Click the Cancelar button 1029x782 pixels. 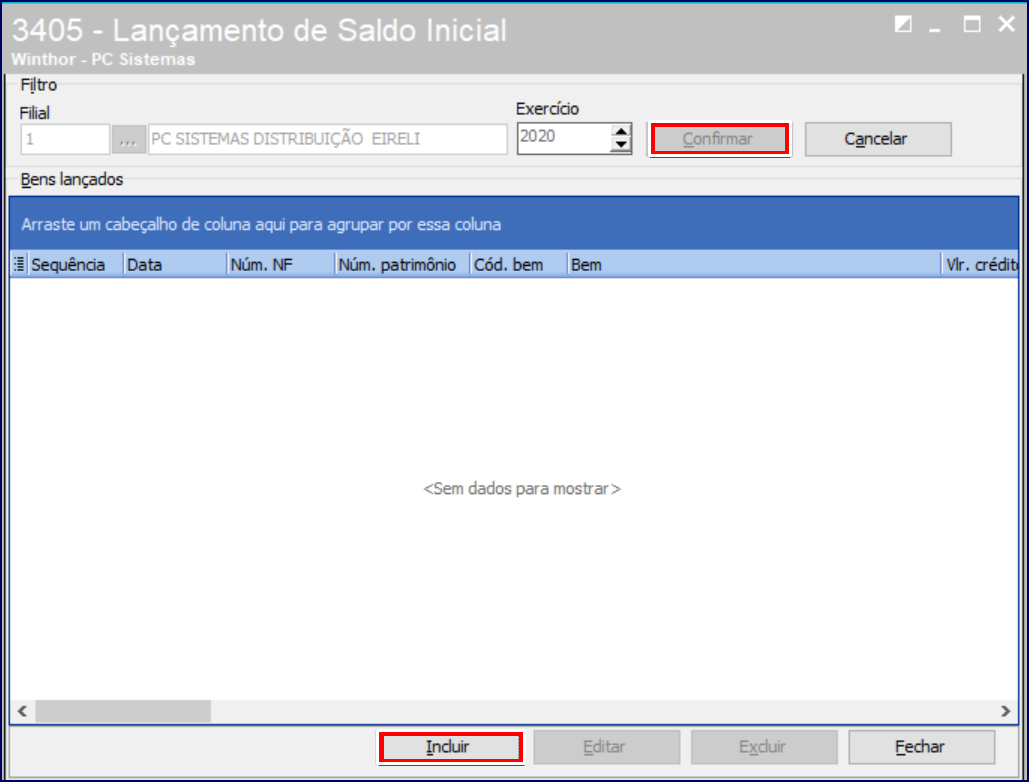point(877,139)
